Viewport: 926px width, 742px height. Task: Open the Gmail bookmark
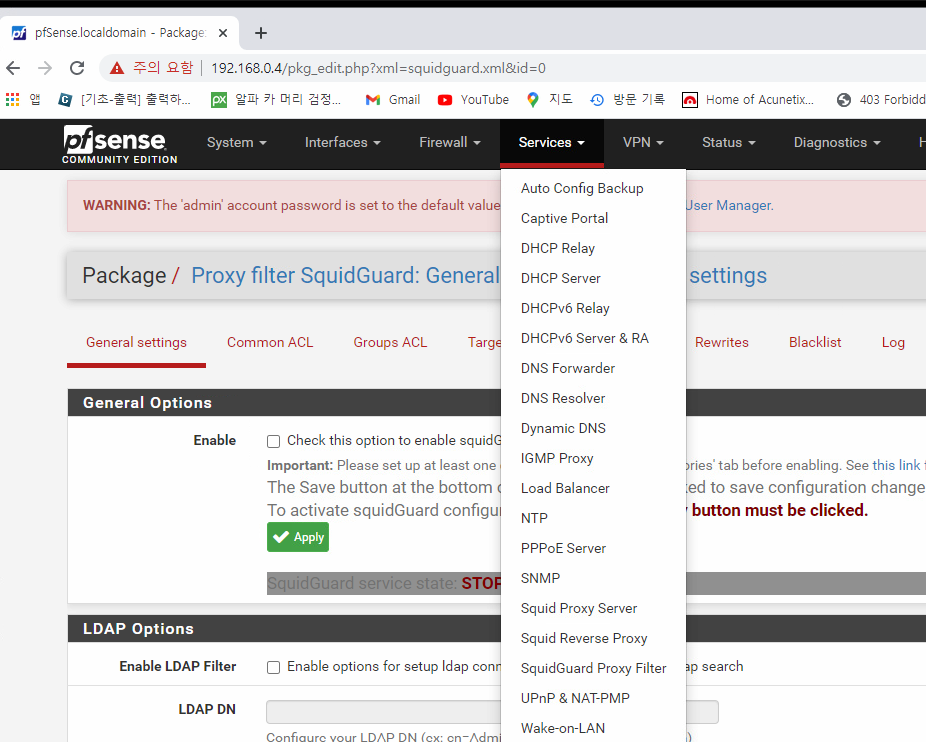(393, 99)
